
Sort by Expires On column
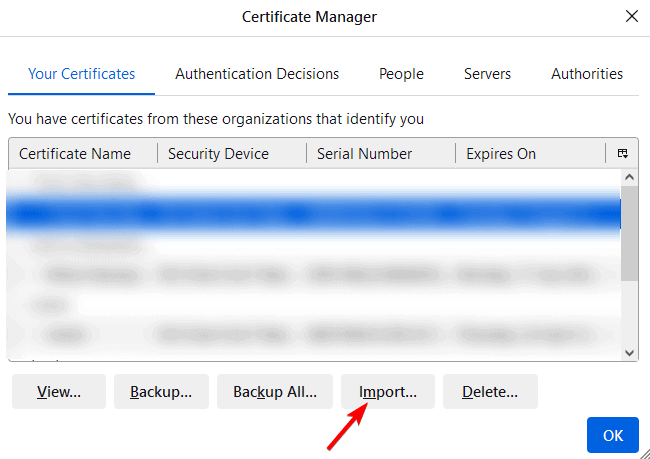click(501, 154)
